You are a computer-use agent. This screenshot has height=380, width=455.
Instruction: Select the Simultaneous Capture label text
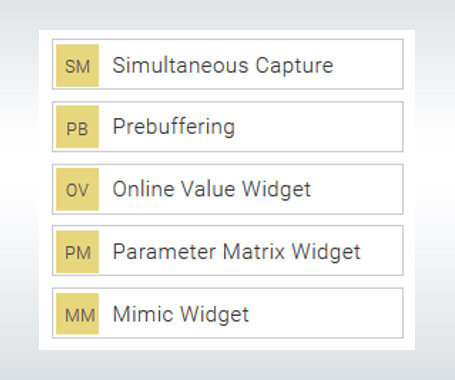point(223,65)
